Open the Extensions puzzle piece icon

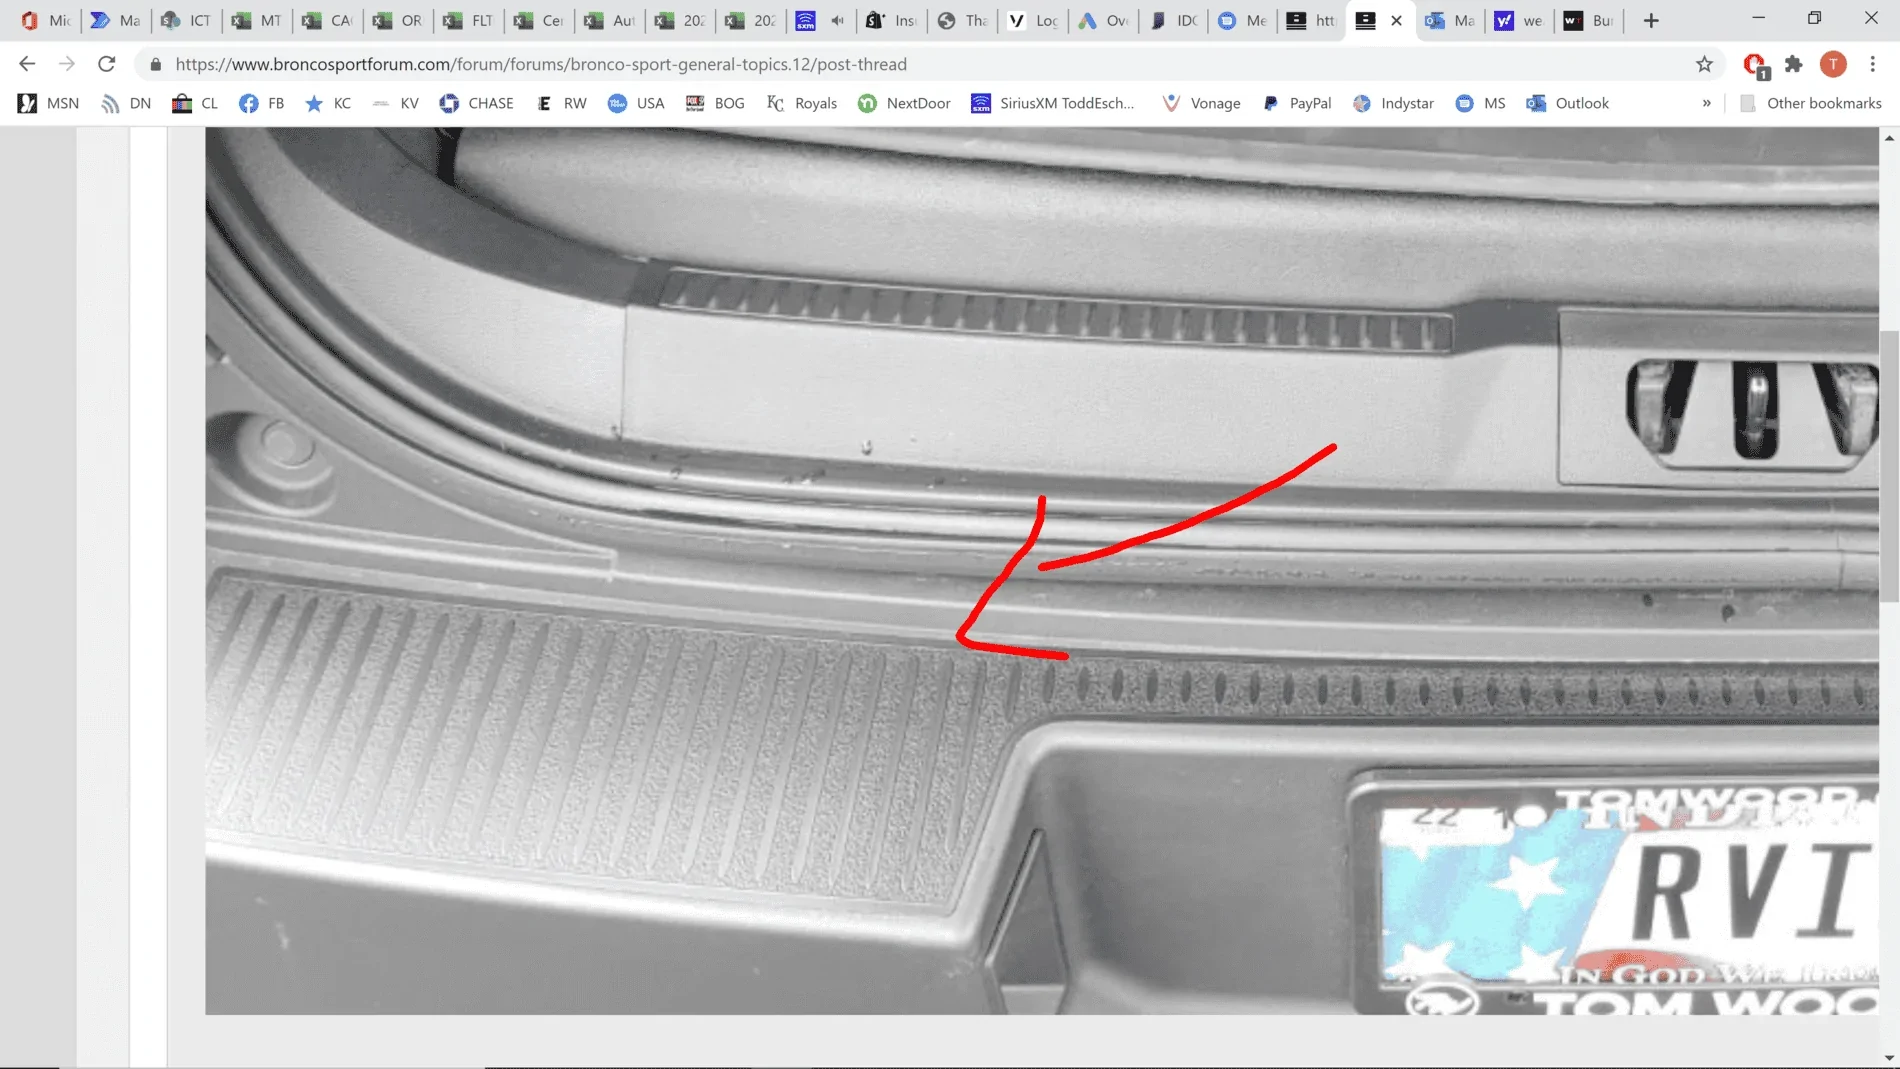point(1794,64)
